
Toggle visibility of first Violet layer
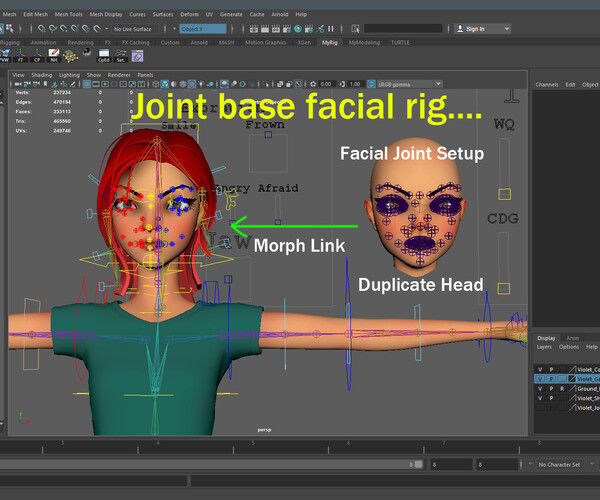[x=540, y=368]
